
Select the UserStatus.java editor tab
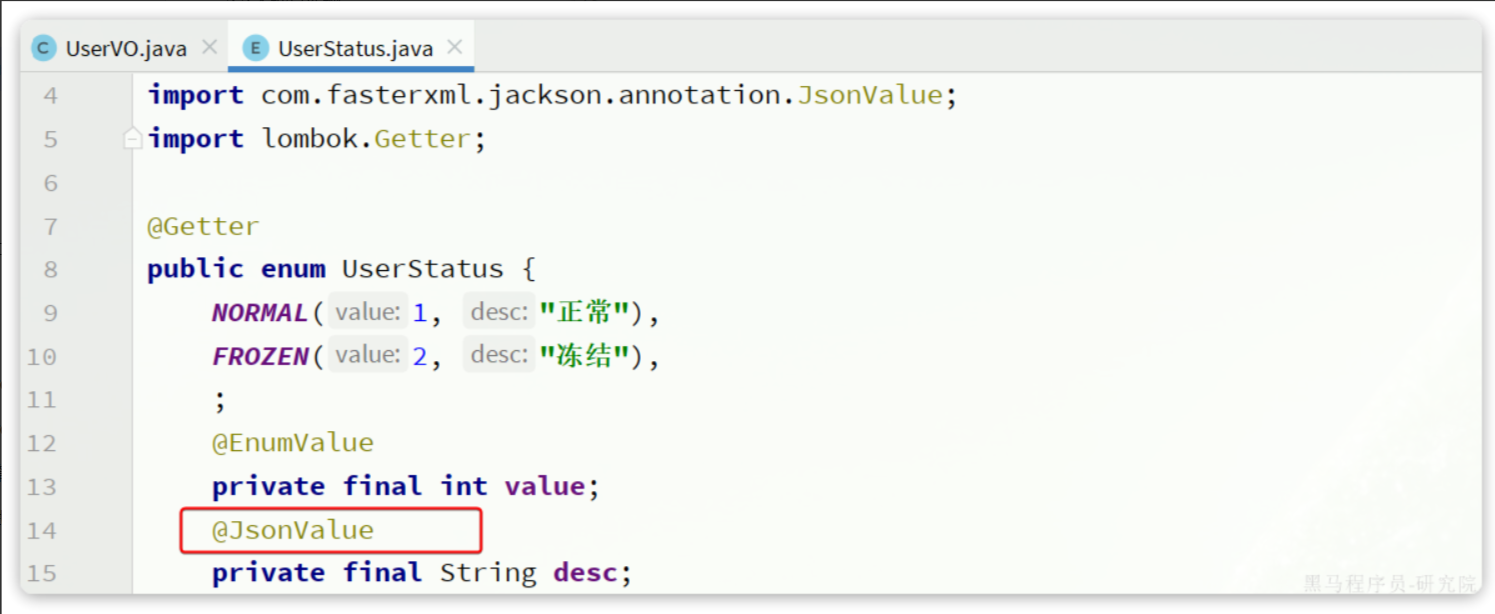355,48
